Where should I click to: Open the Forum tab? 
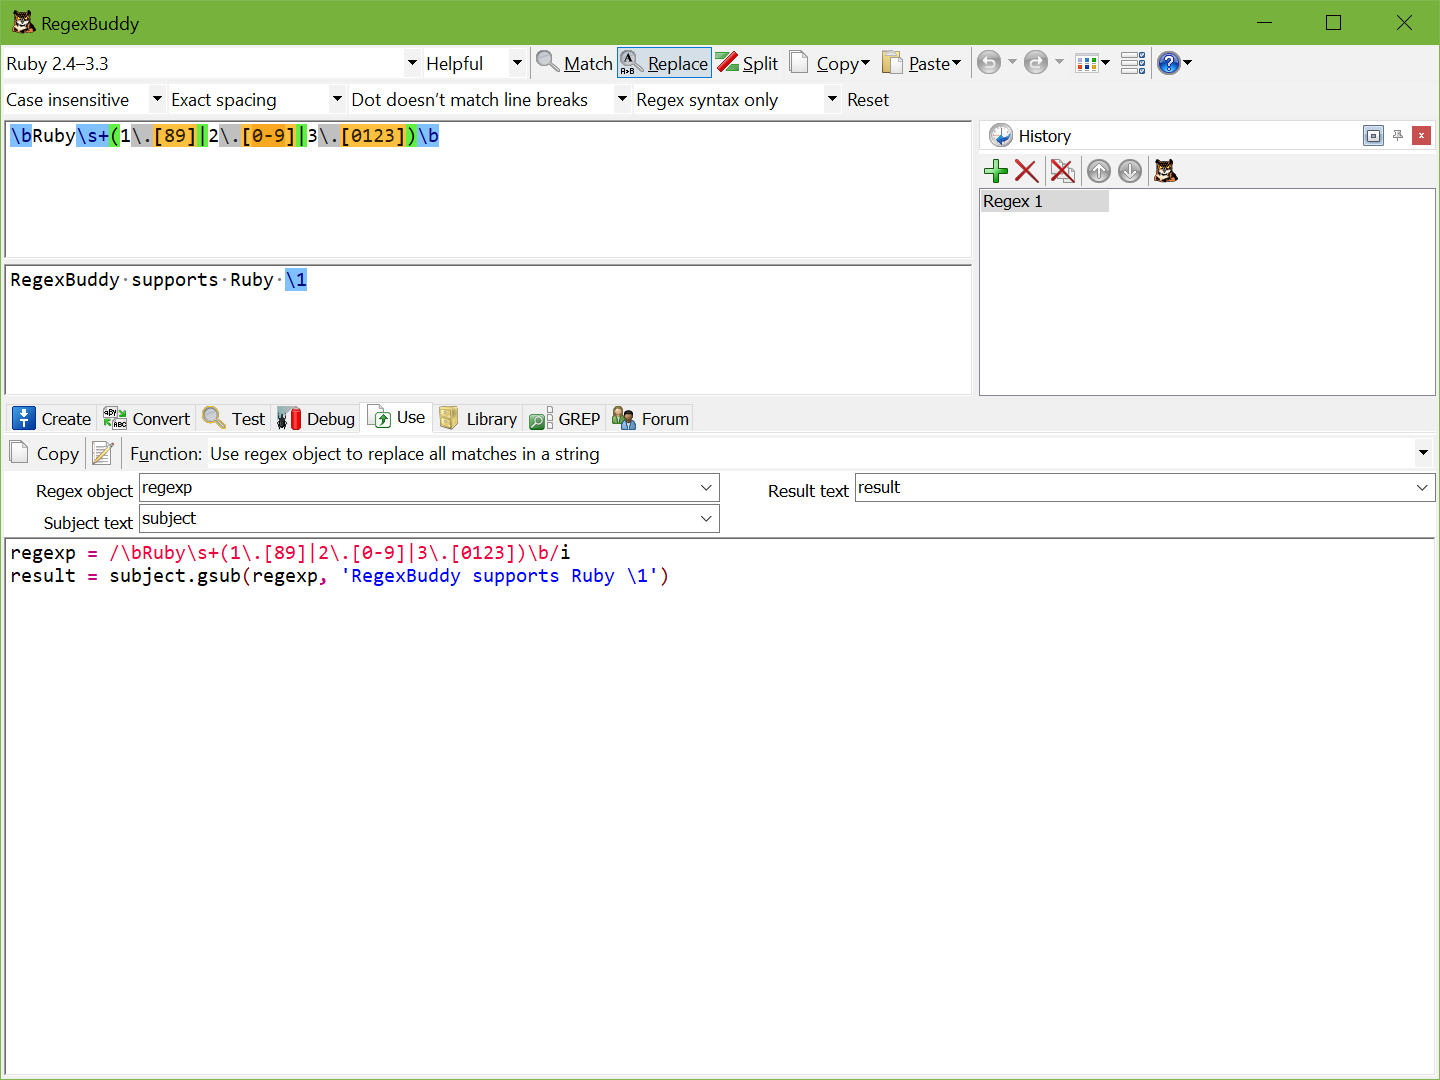point(651,419)
